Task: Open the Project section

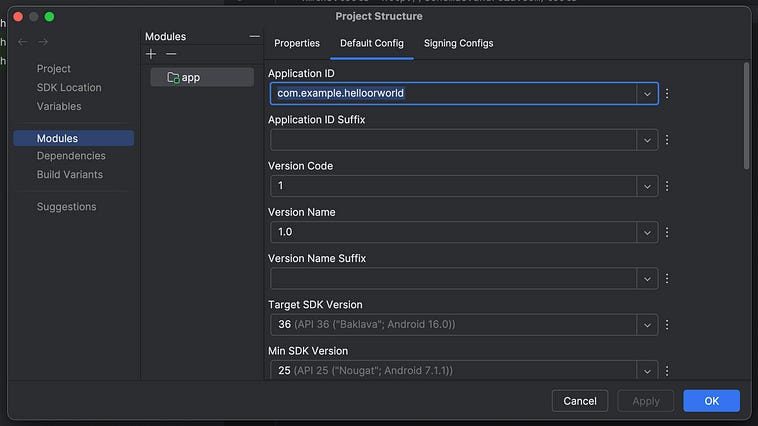Action: [54, 69]
